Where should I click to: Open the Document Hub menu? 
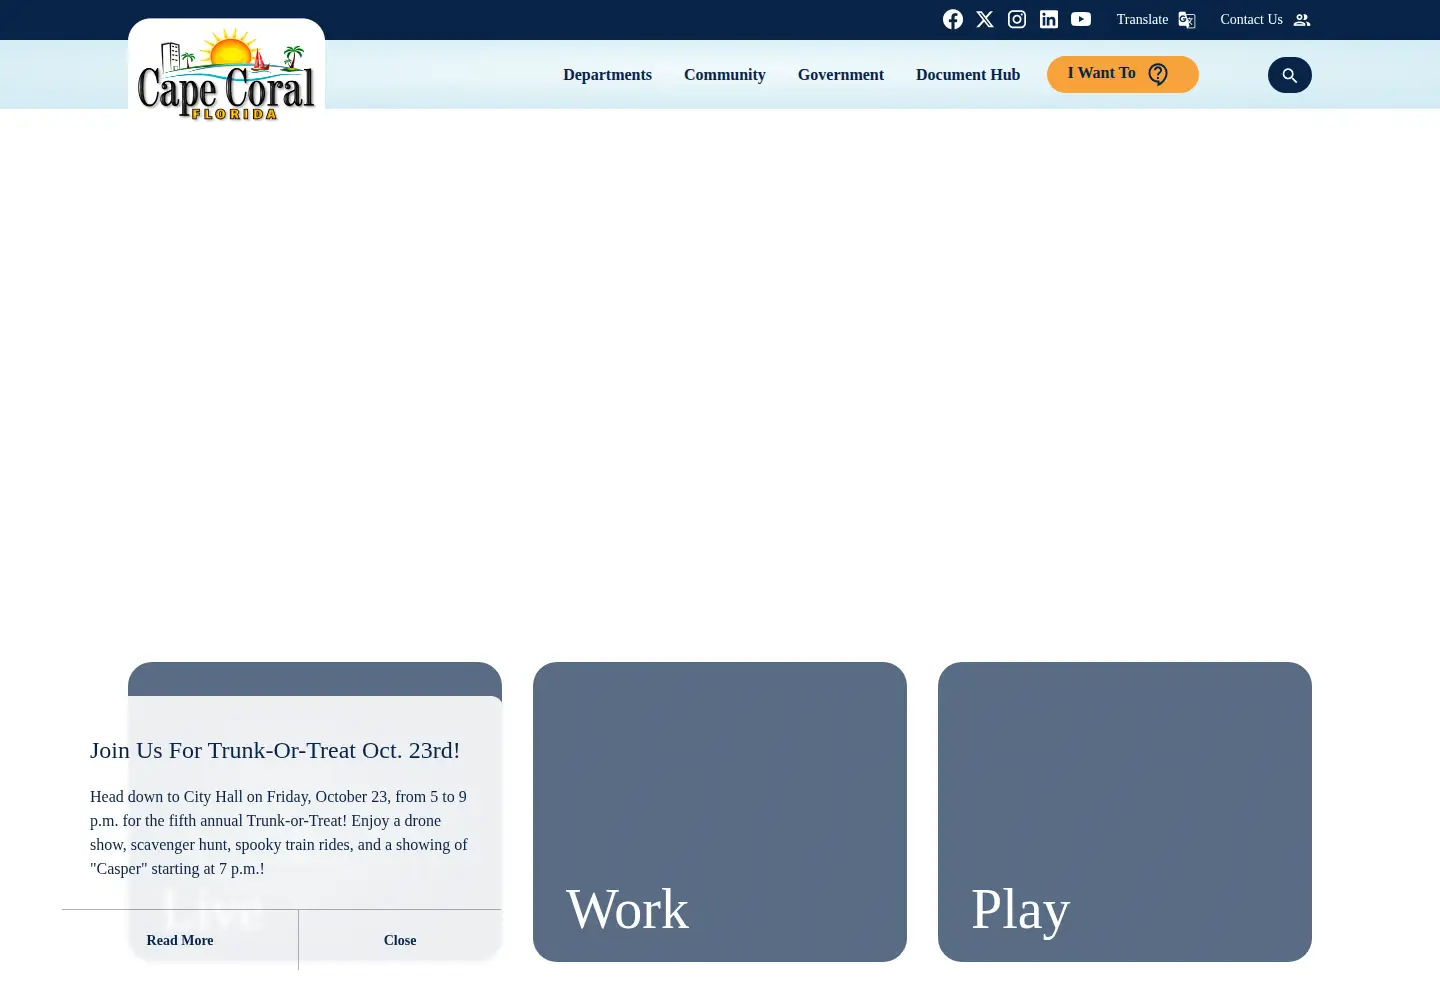[968, 75]
